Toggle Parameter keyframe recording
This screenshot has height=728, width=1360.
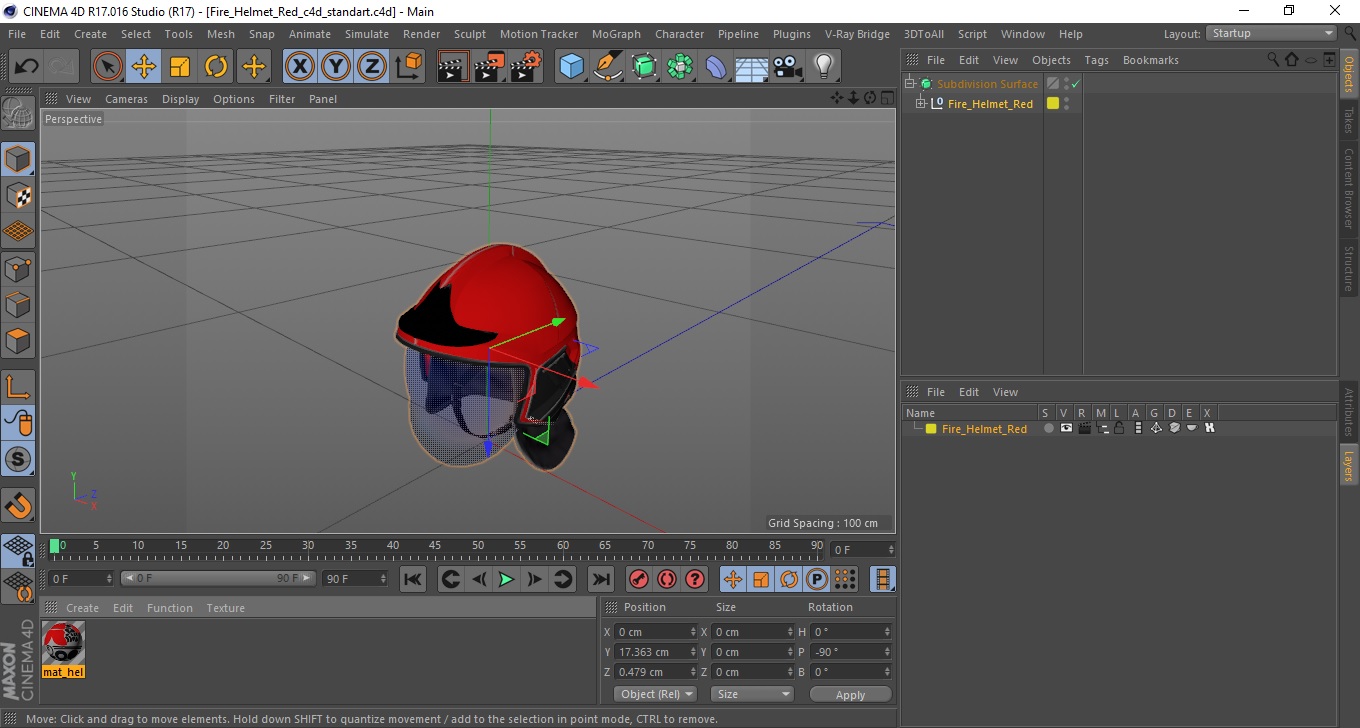pos(817,579)
